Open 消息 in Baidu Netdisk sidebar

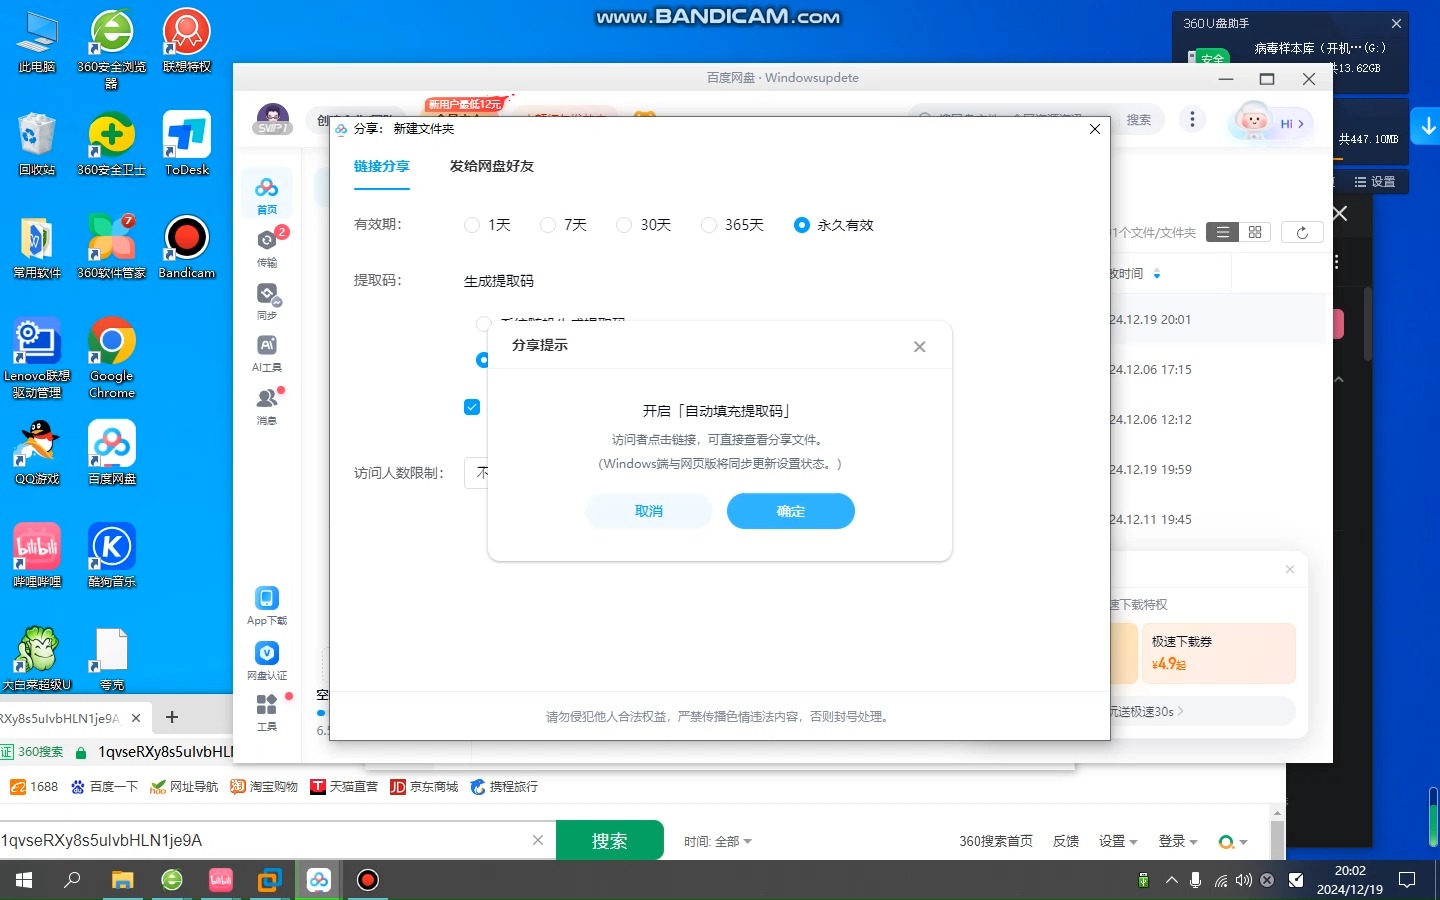(x=267, y=406)
